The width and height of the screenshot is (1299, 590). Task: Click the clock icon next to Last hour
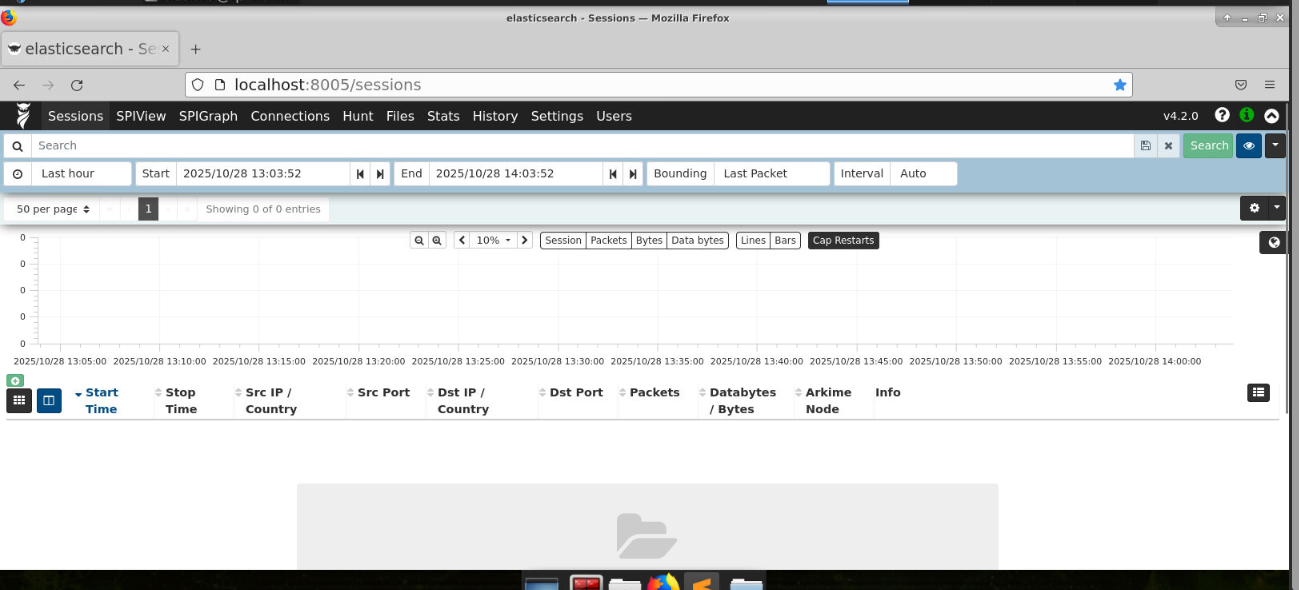(x=17, y=174)
